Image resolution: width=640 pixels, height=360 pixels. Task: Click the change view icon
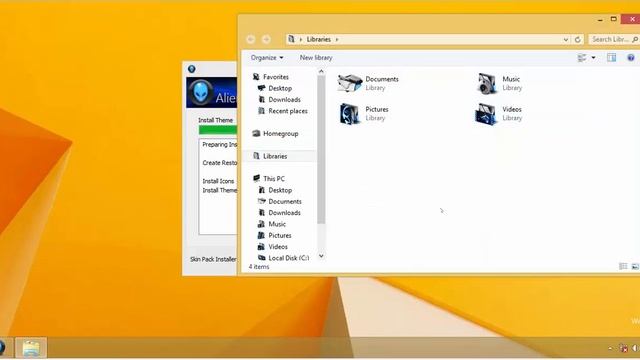tap(582, 58)
